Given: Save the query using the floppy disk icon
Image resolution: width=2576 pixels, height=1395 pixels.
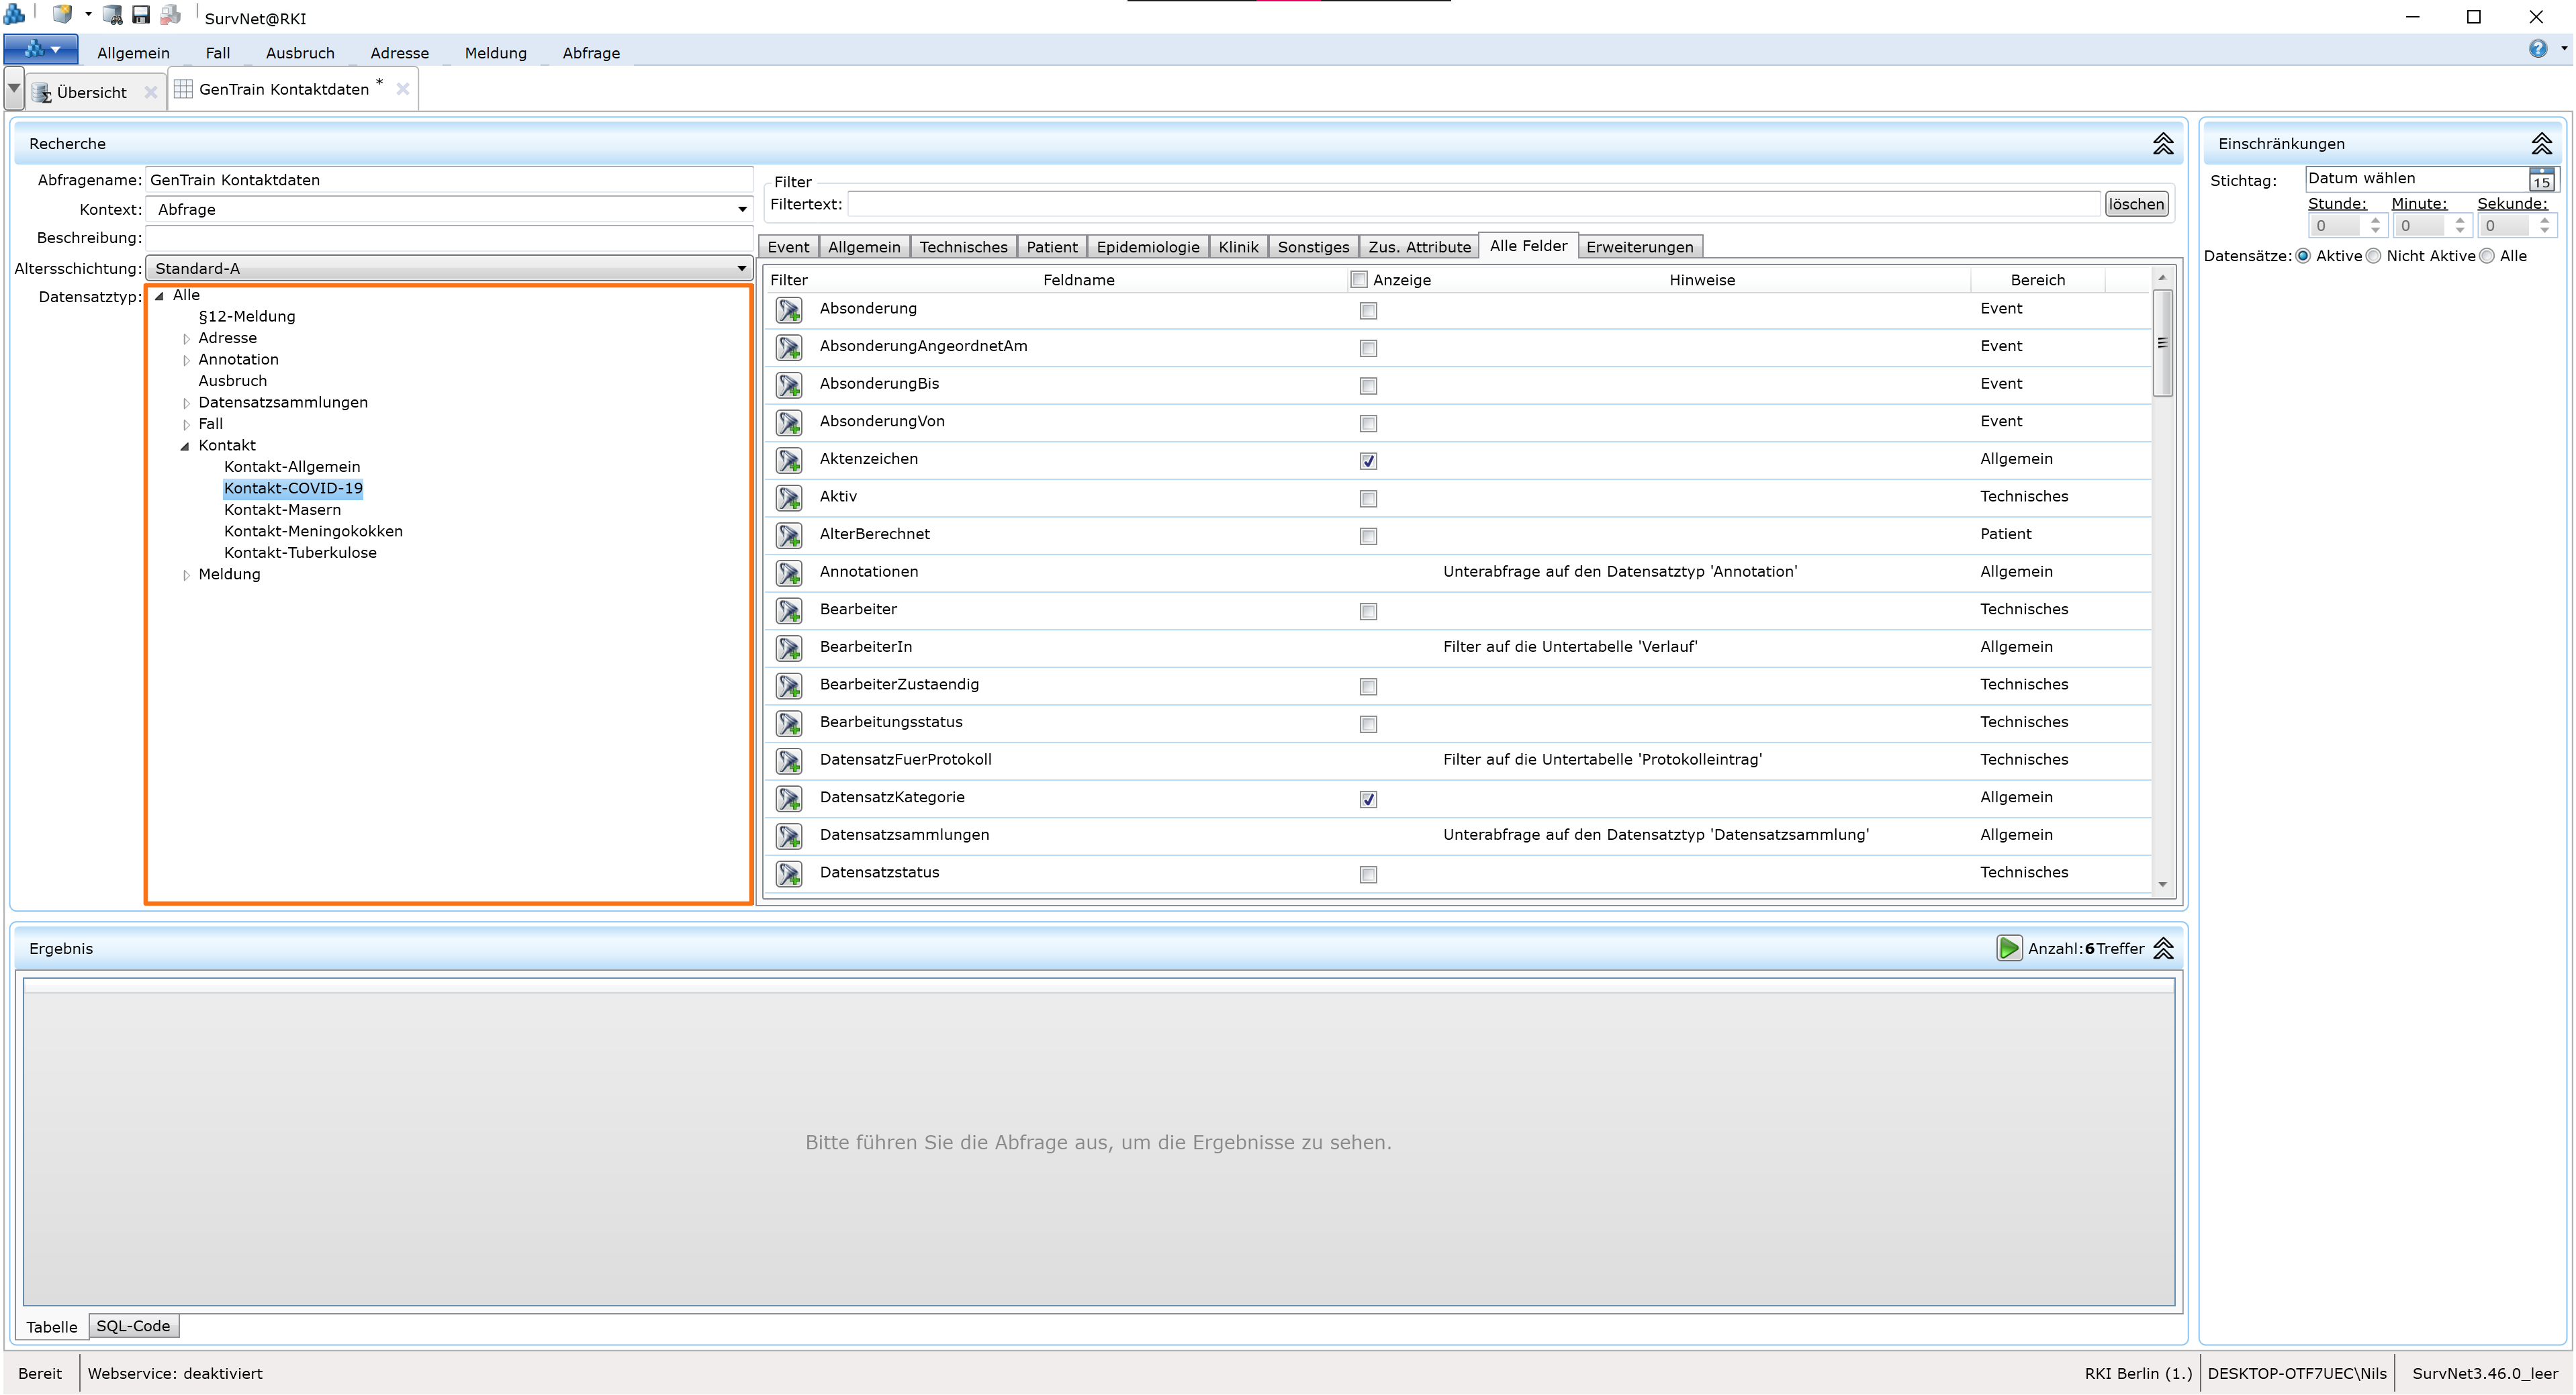Looking at the screenshot, I should tap(141, 14).
